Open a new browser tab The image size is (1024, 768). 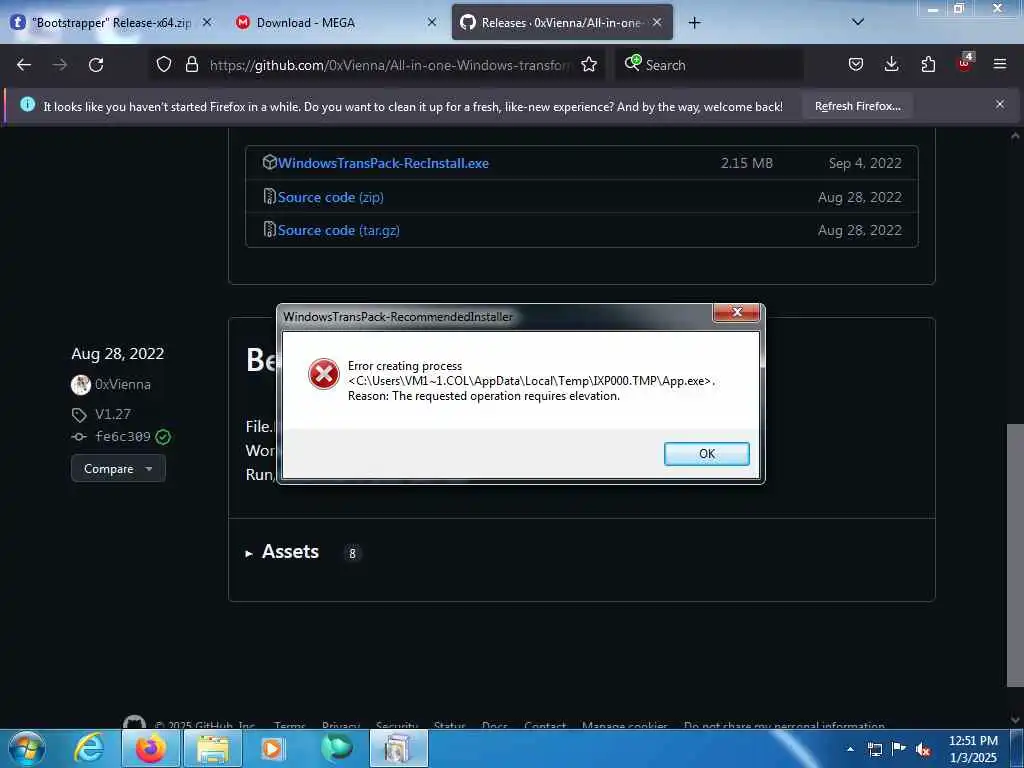point(694,23)
